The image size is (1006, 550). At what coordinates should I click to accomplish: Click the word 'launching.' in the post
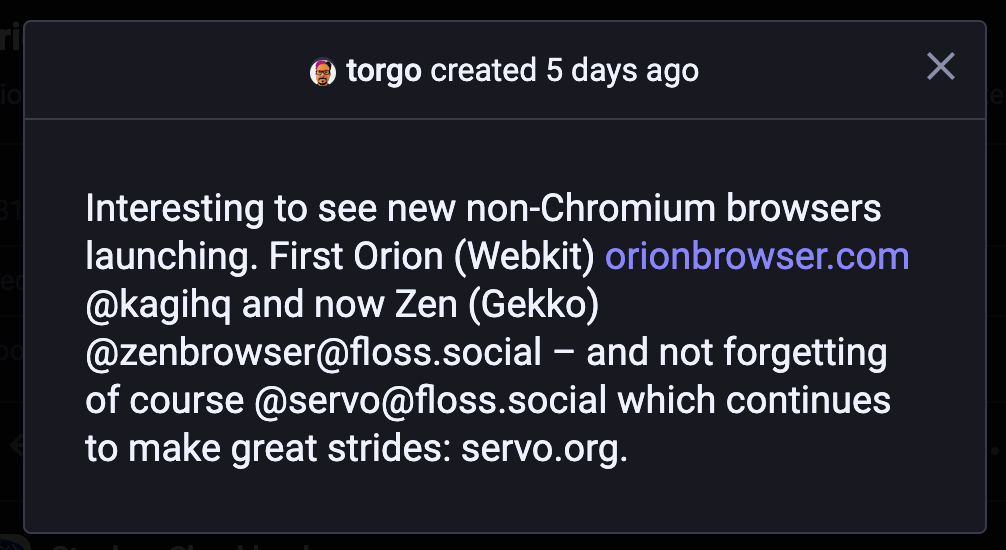click(173, 257)
